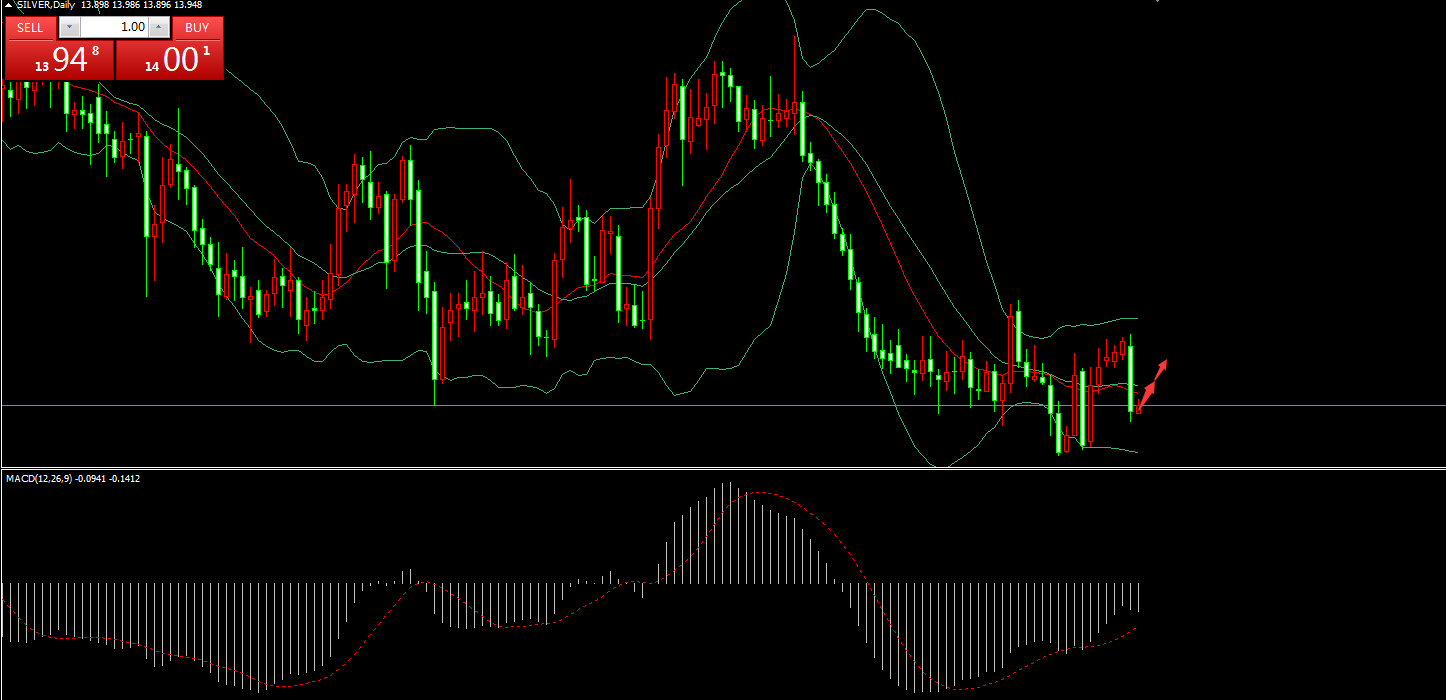Image resolution: width=1446 pixels, height=700 pixels.
Task: Decrease the lot volume with the down arrow
Action: click(69, 27)
